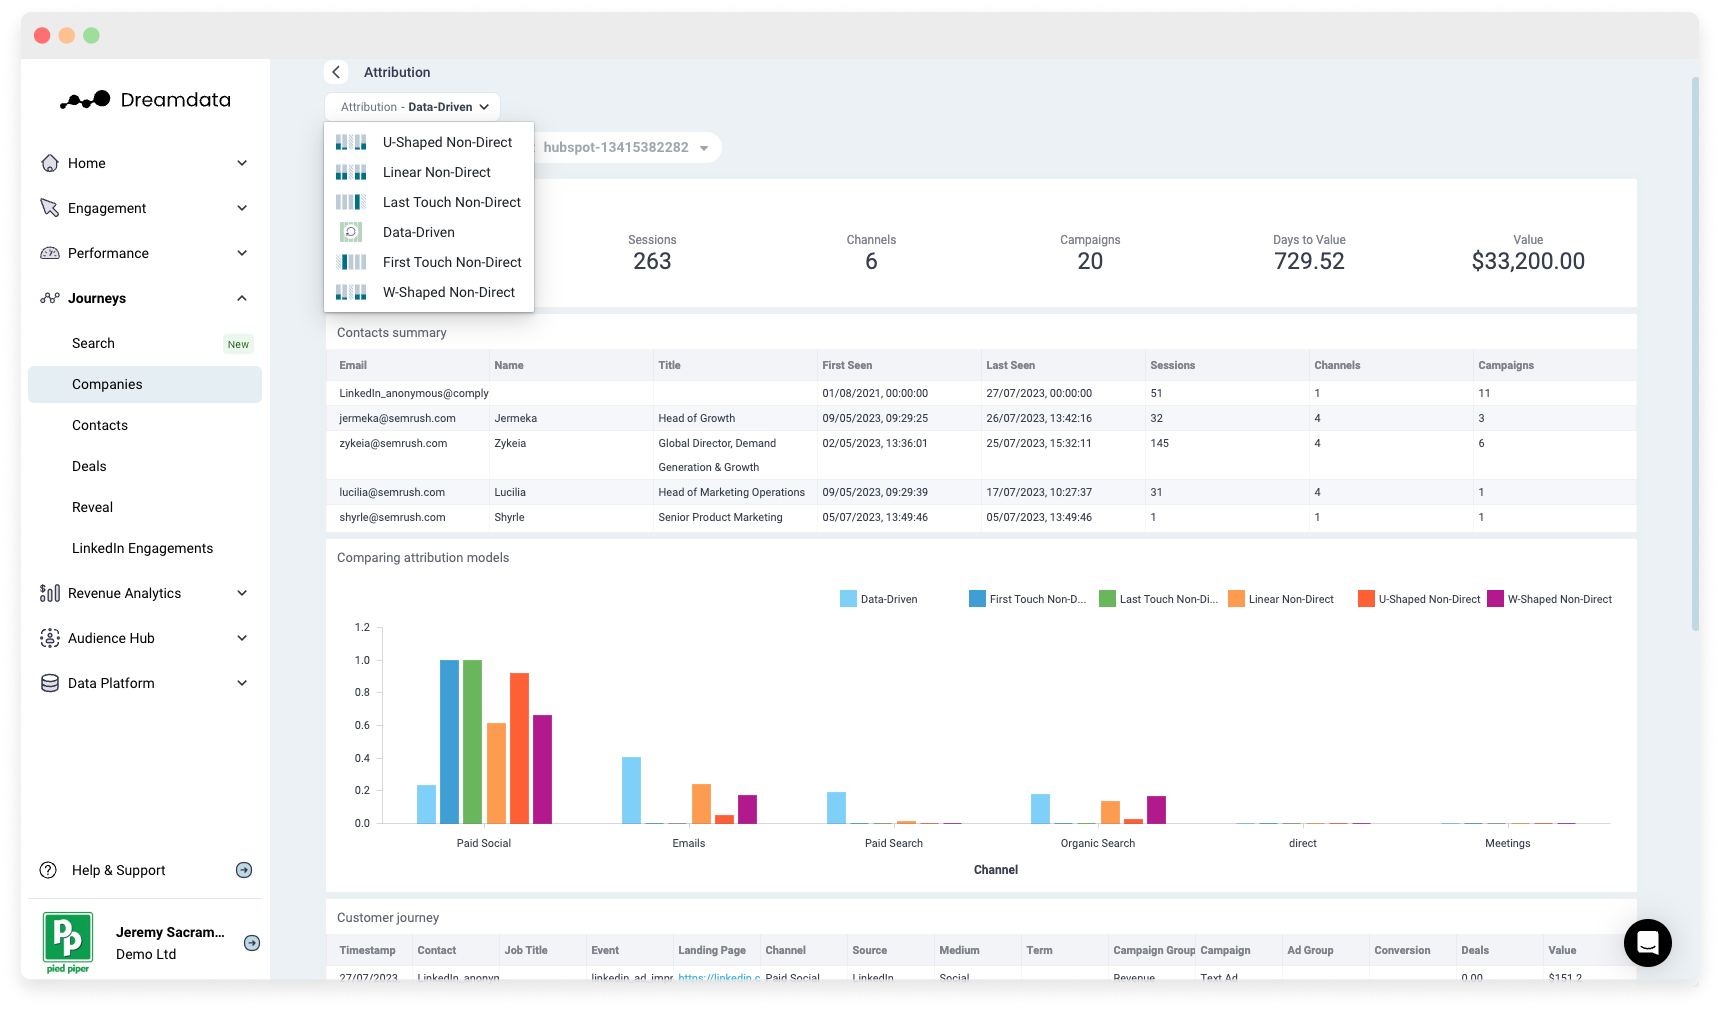Collapse the Journeys menu chevron
Image resolution: width=1720 pixels, height=1010 pixels.
242,298
